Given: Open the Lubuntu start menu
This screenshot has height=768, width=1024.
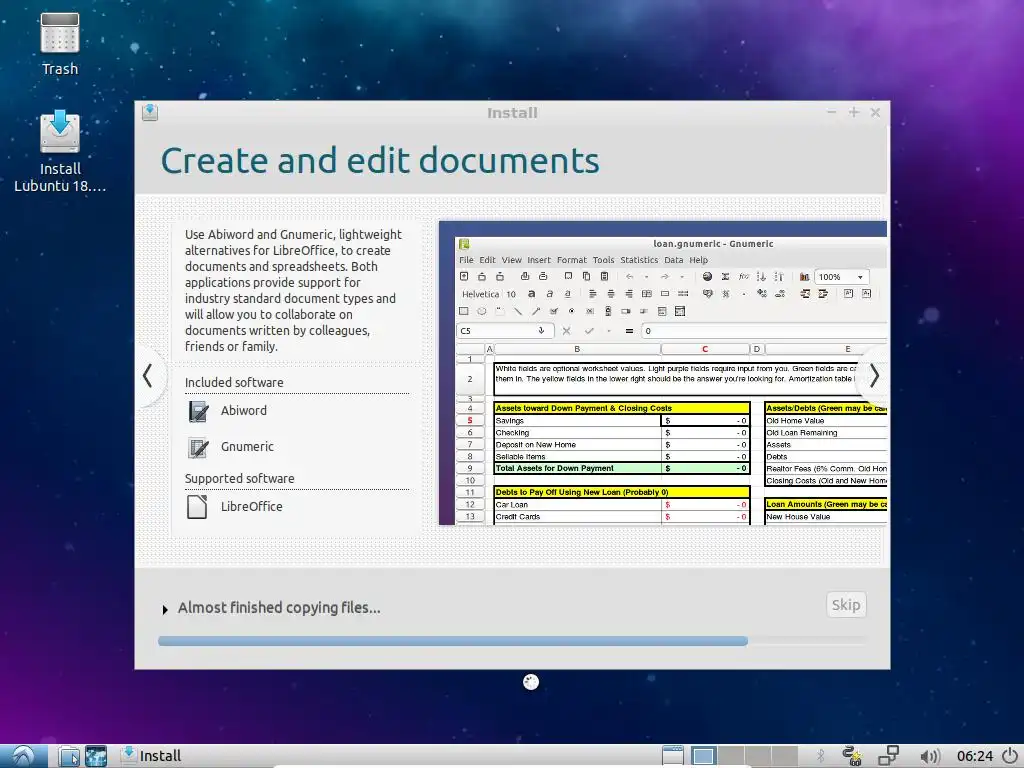Looking at the screenshot, I should pyautogui.click(x=24, y=756).
